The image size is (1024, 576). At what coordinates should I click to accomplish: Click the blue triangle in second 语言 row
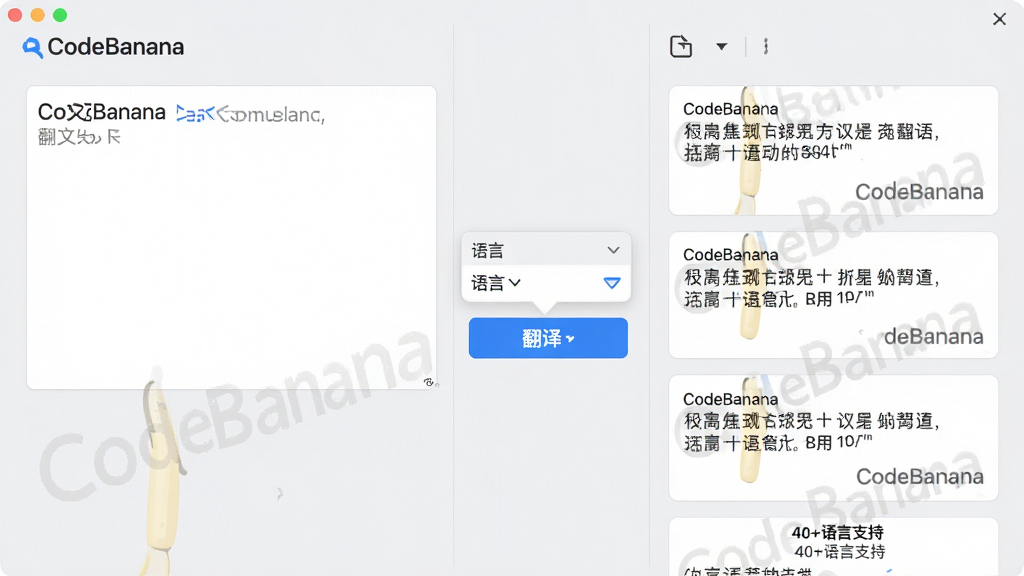pos(612,283)
